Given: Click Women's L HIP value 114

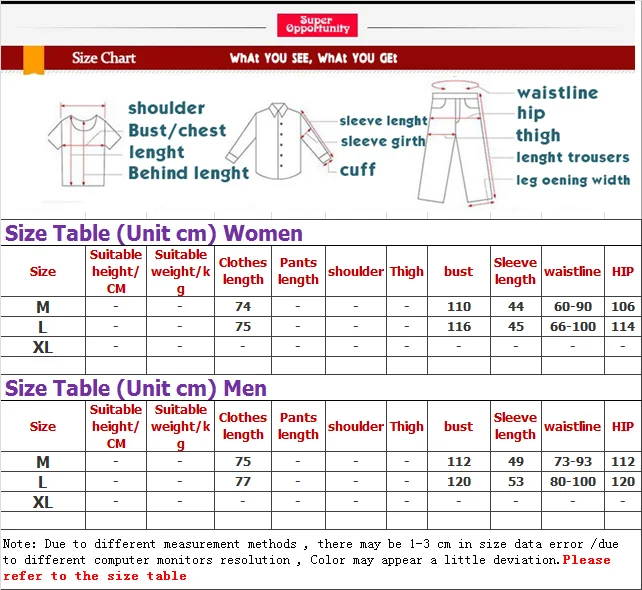Looking at the screenshot, I should pos(623,327).
